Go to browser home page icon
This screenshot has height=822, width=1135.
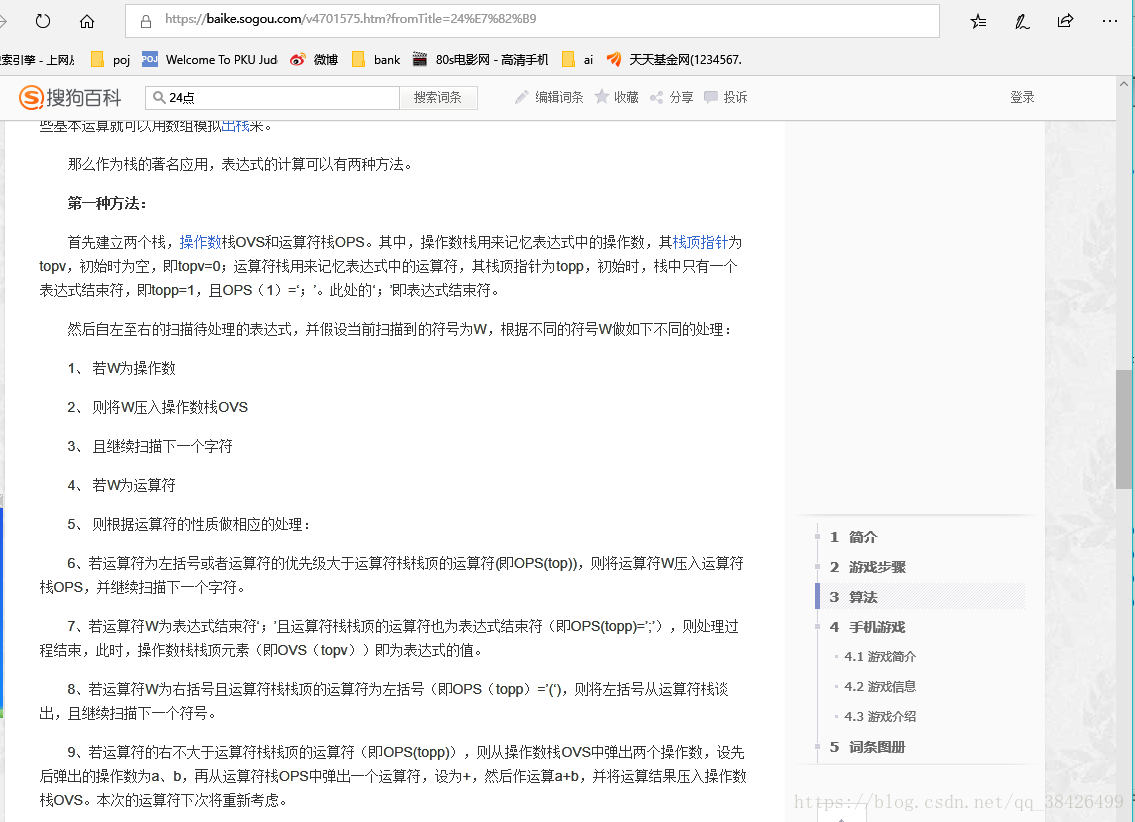click(x=87, y=21)
